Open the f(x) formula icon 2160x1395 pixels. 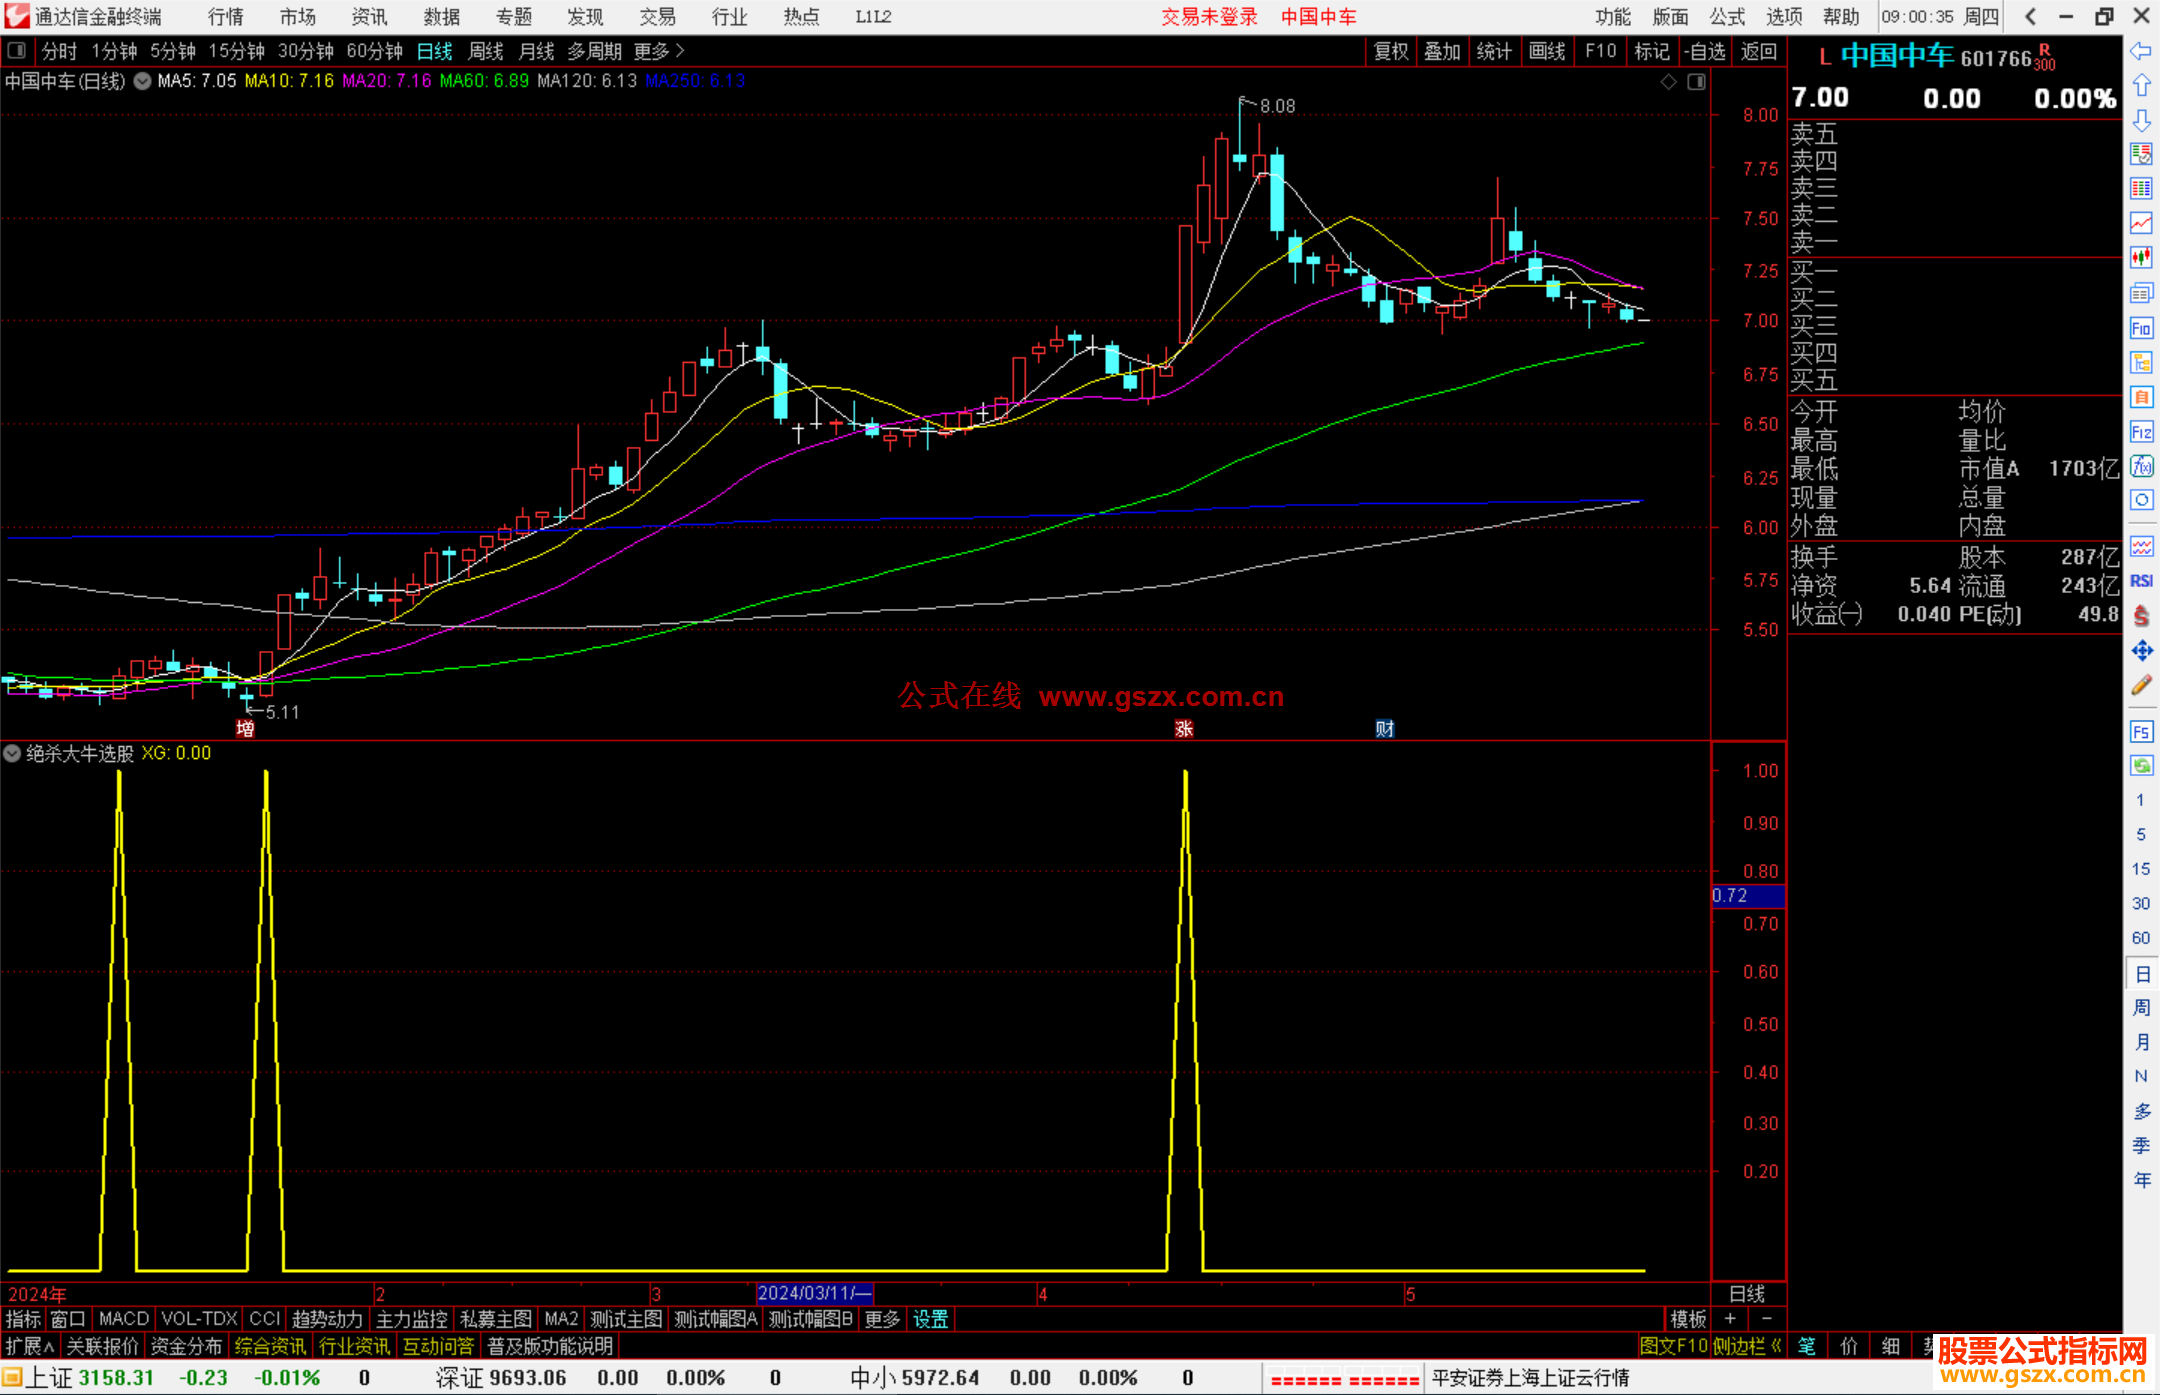(2141, 467)
